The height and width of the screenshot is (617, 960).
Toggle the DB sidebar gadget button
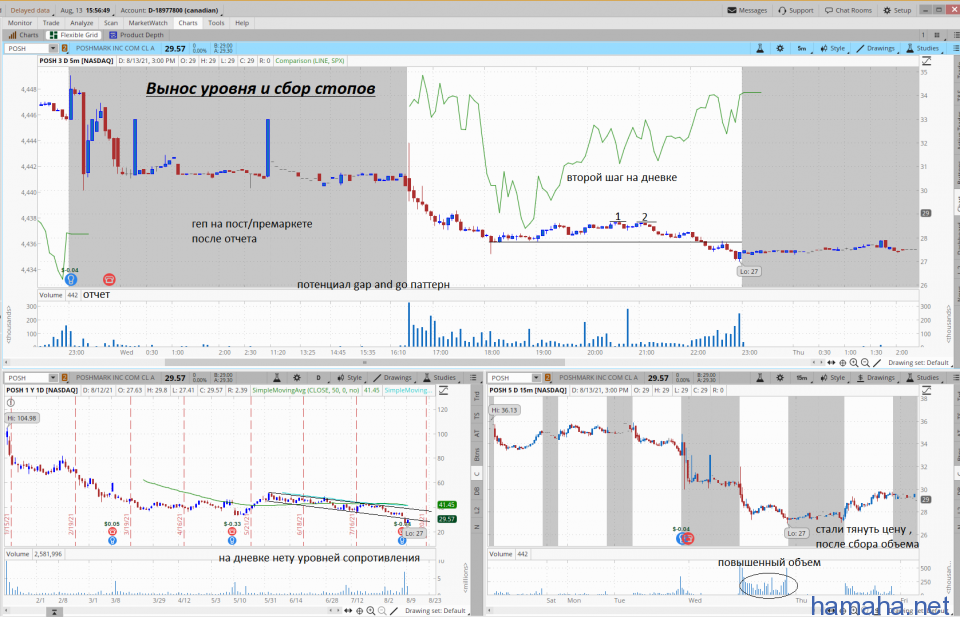tap(477, 492)
